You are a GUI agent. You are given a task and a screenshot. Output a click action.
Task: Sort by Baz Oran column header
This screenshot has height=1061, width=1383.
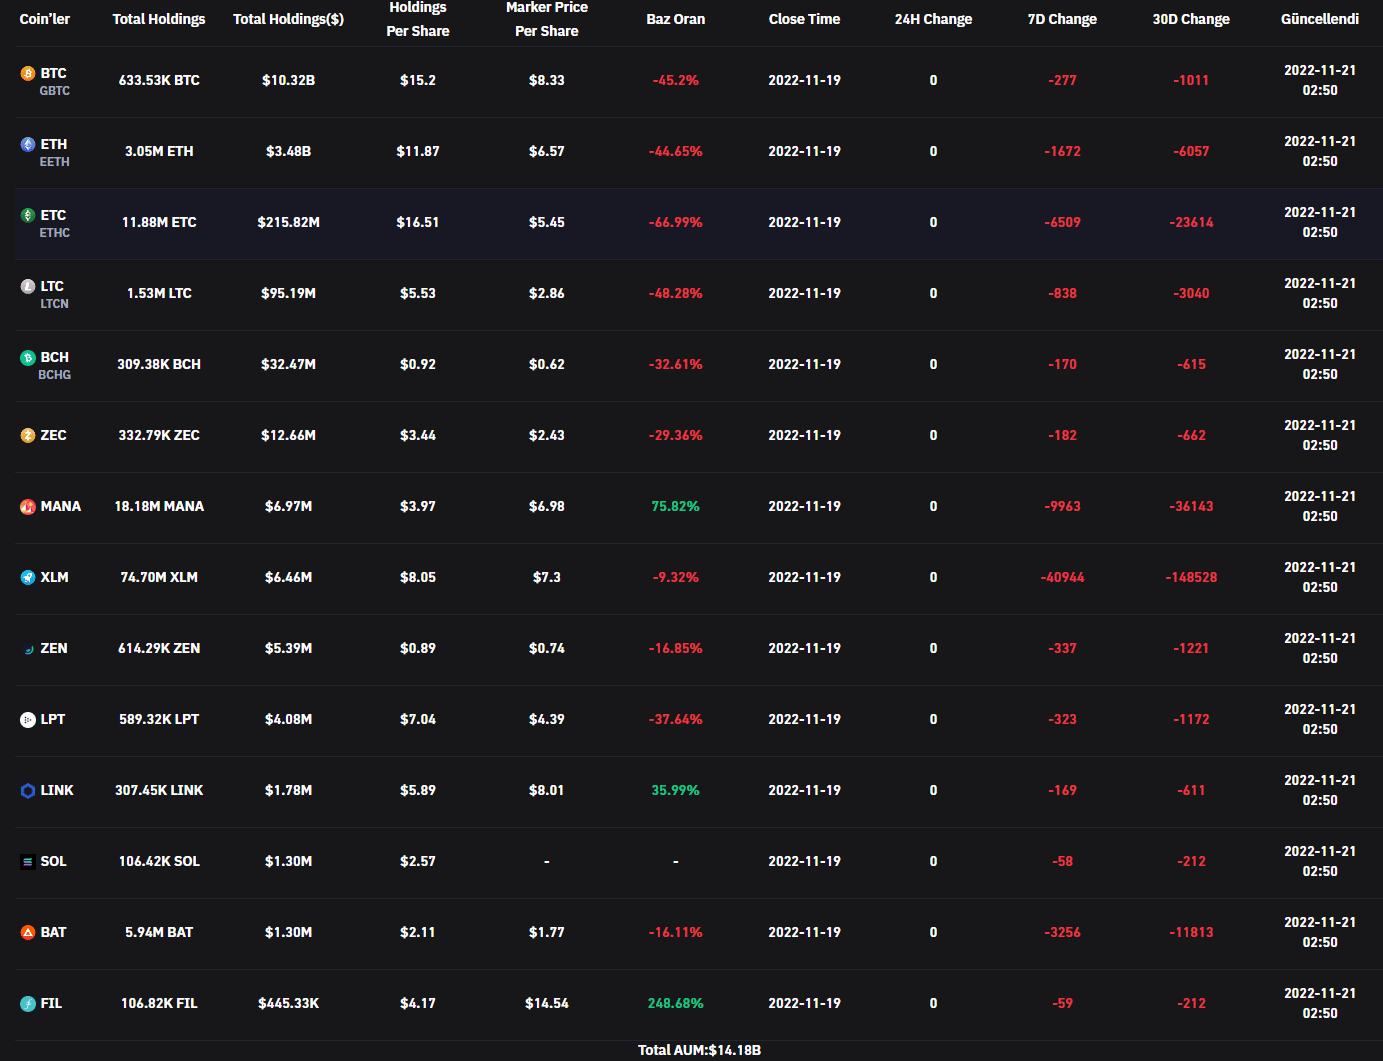click(675, 19)
